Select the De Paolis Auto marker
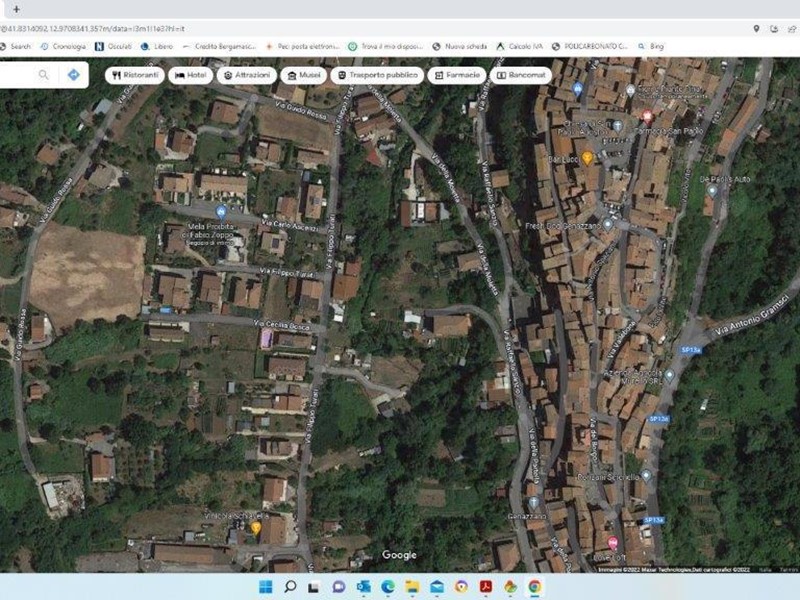The width and height of the screenshot is (800, 600). click(x=712, y=190)
